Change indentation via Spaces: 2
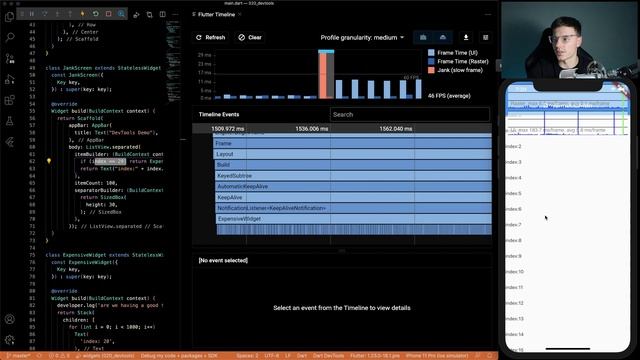Screen dimensions: 640x360 click(x=247, y=356)
